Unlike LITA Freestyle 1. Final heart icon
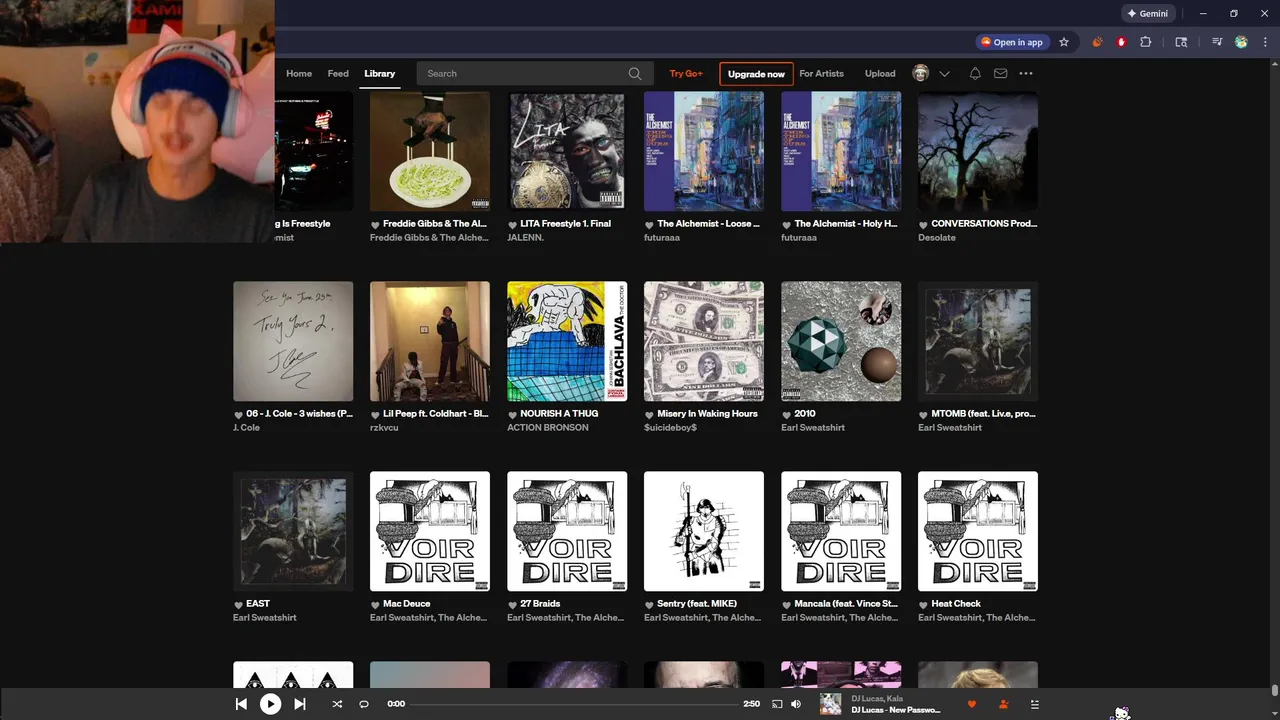Image resolution: width=1280 pixels, height=720 pixels. [512, 225]
